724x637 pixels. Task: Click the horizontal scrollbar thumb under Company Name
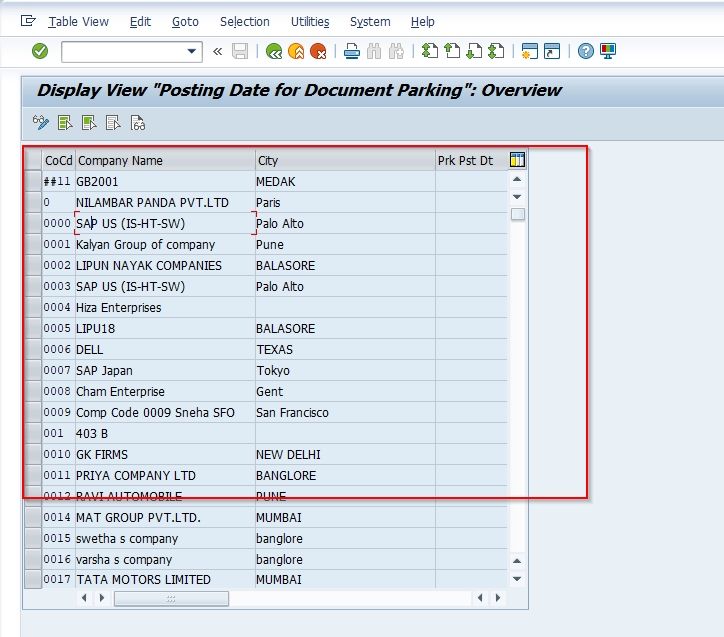pyautogui.click(x=171, y=599)
